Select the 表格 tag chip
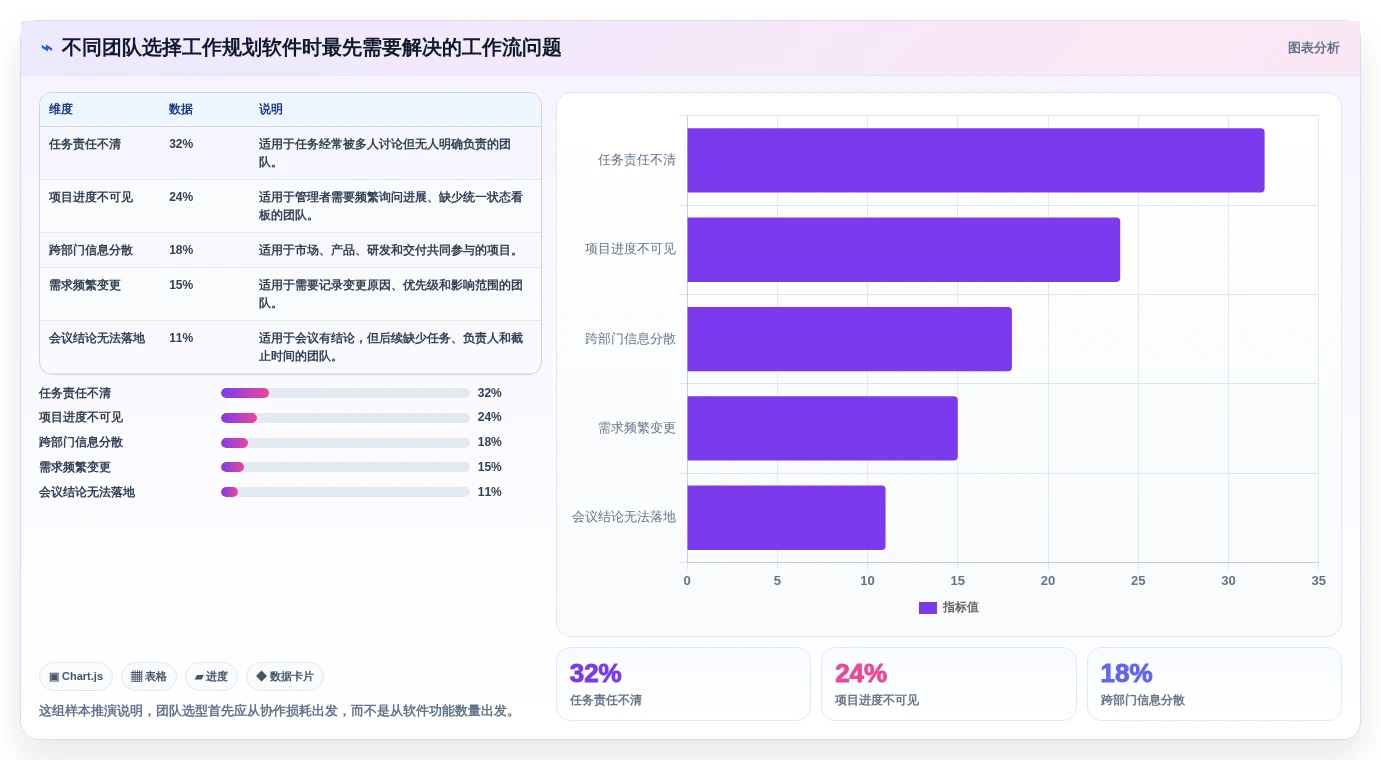Viewport: 1381px width, 760px height. (x=149, y=677)
